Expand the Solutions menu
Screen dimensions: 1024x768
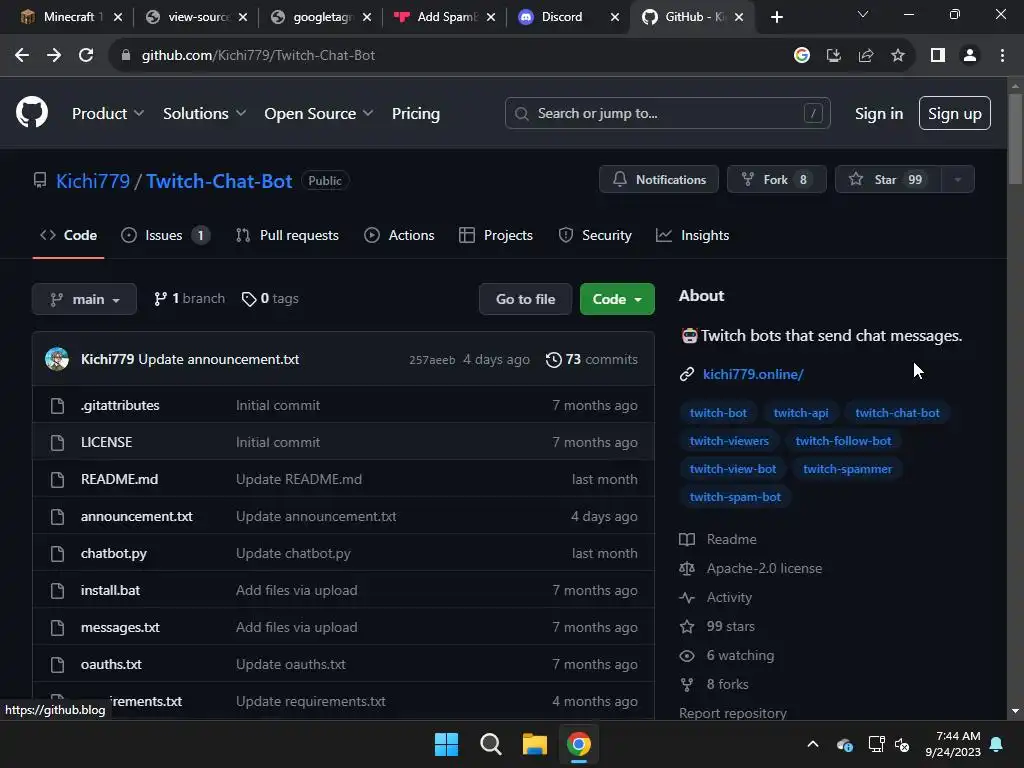[204, 114]
